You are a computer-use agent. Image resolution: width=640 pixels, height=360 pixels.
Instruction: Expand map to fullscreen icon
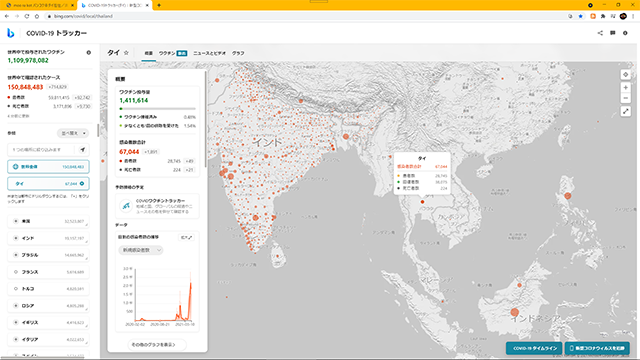click(x=626, y=111)
